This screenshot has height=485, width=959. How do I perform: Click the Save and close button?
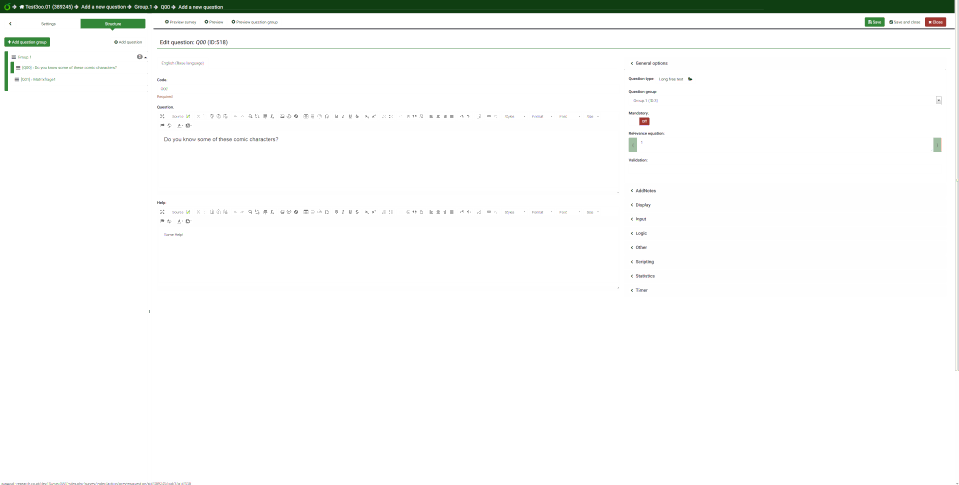click(x=904, y=21)
